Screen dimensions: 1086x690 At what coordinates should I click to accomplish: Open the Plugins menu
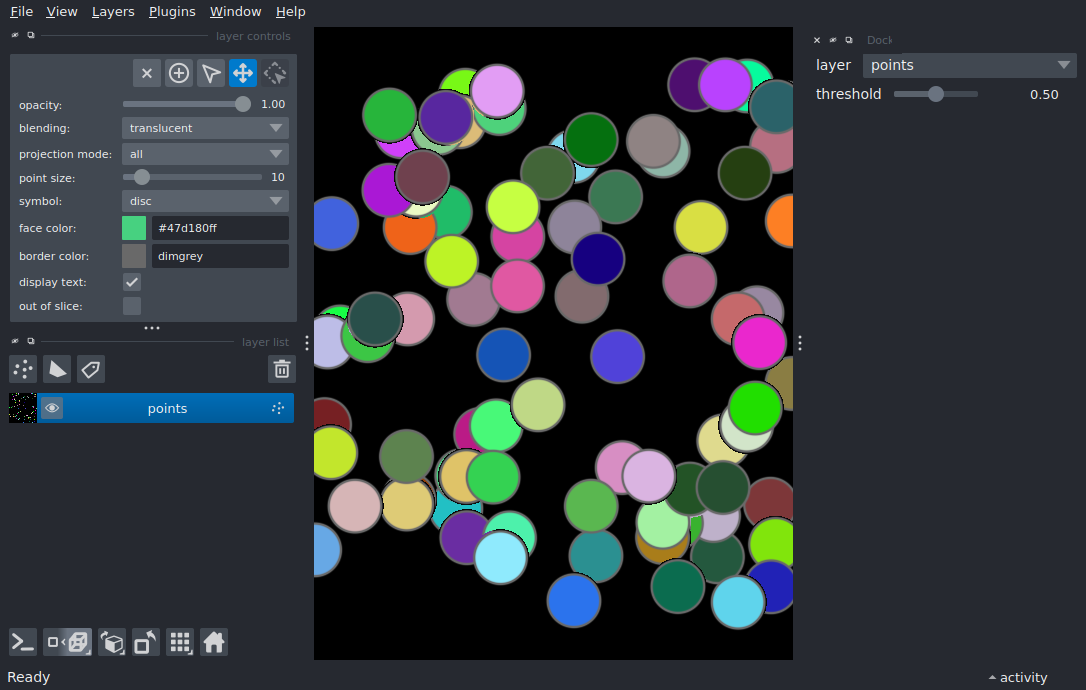pos(172,12)
